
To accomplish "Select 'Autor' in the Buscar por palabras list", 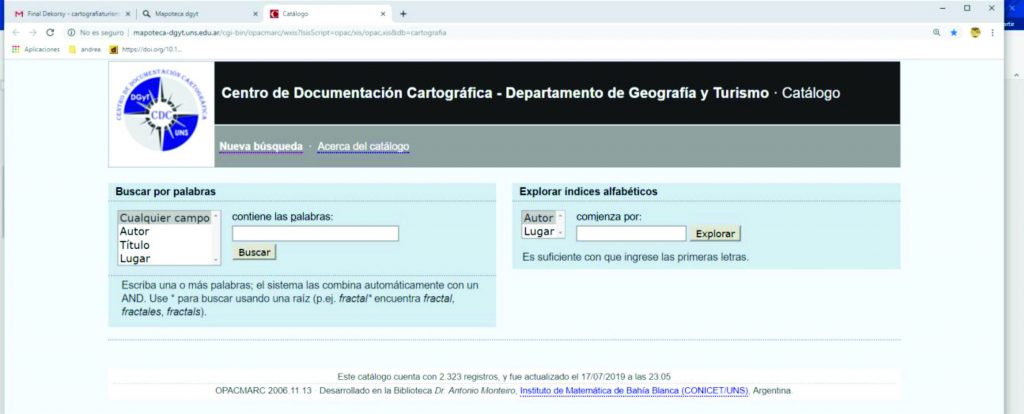I will (135, 231).
